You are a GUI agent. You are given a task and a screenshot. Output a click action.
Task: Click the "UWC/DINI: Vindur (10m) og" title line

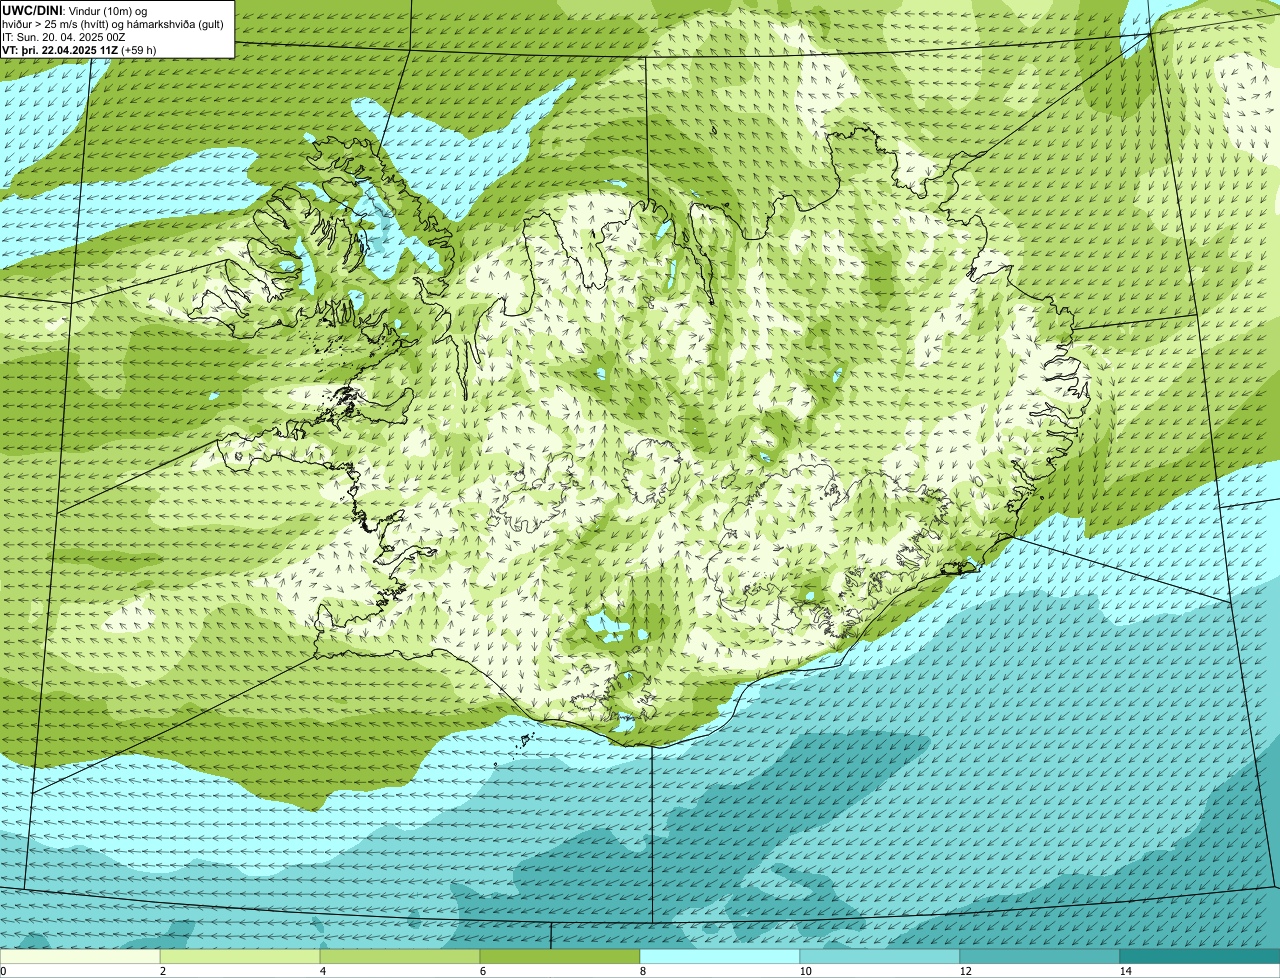click(75, 10)
